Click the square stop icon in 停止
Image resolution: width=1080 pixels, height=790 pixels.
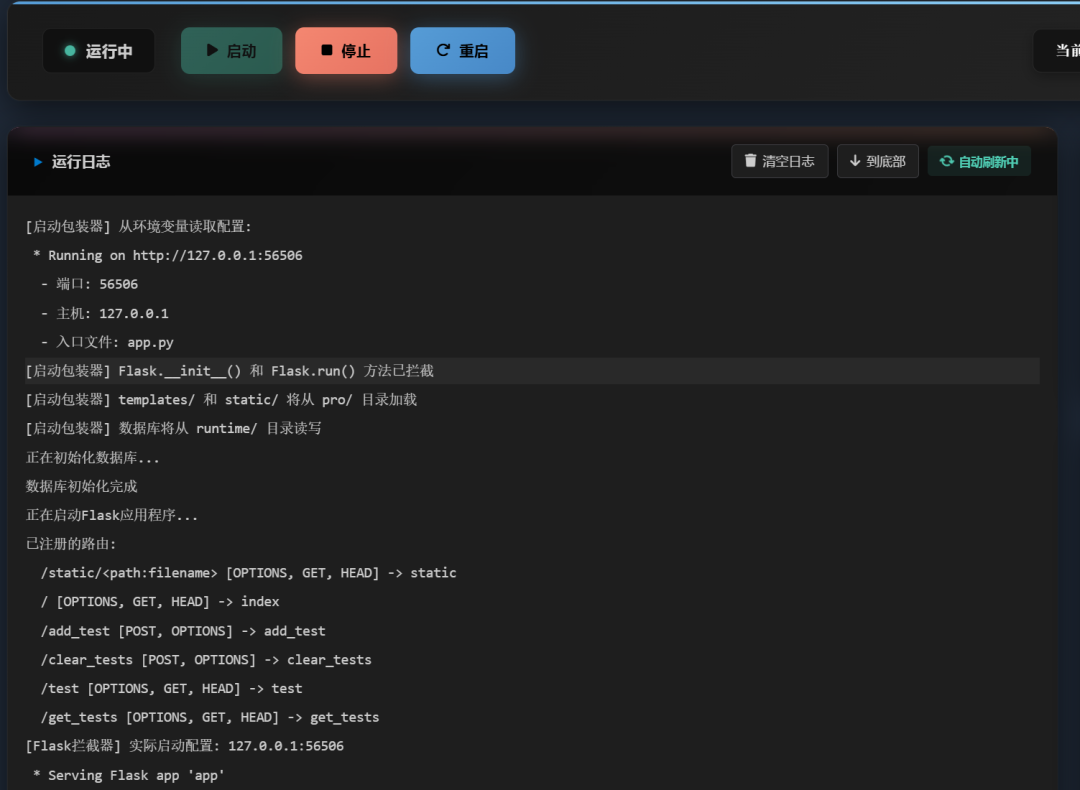pyautogui.click(x=327, y=50)
